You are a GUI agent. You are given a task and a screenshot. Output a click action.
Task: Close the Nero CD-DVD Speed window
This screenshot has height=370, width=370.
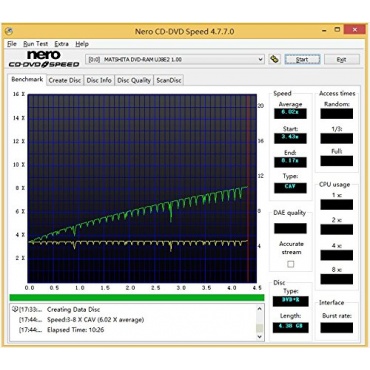[355, 30]
